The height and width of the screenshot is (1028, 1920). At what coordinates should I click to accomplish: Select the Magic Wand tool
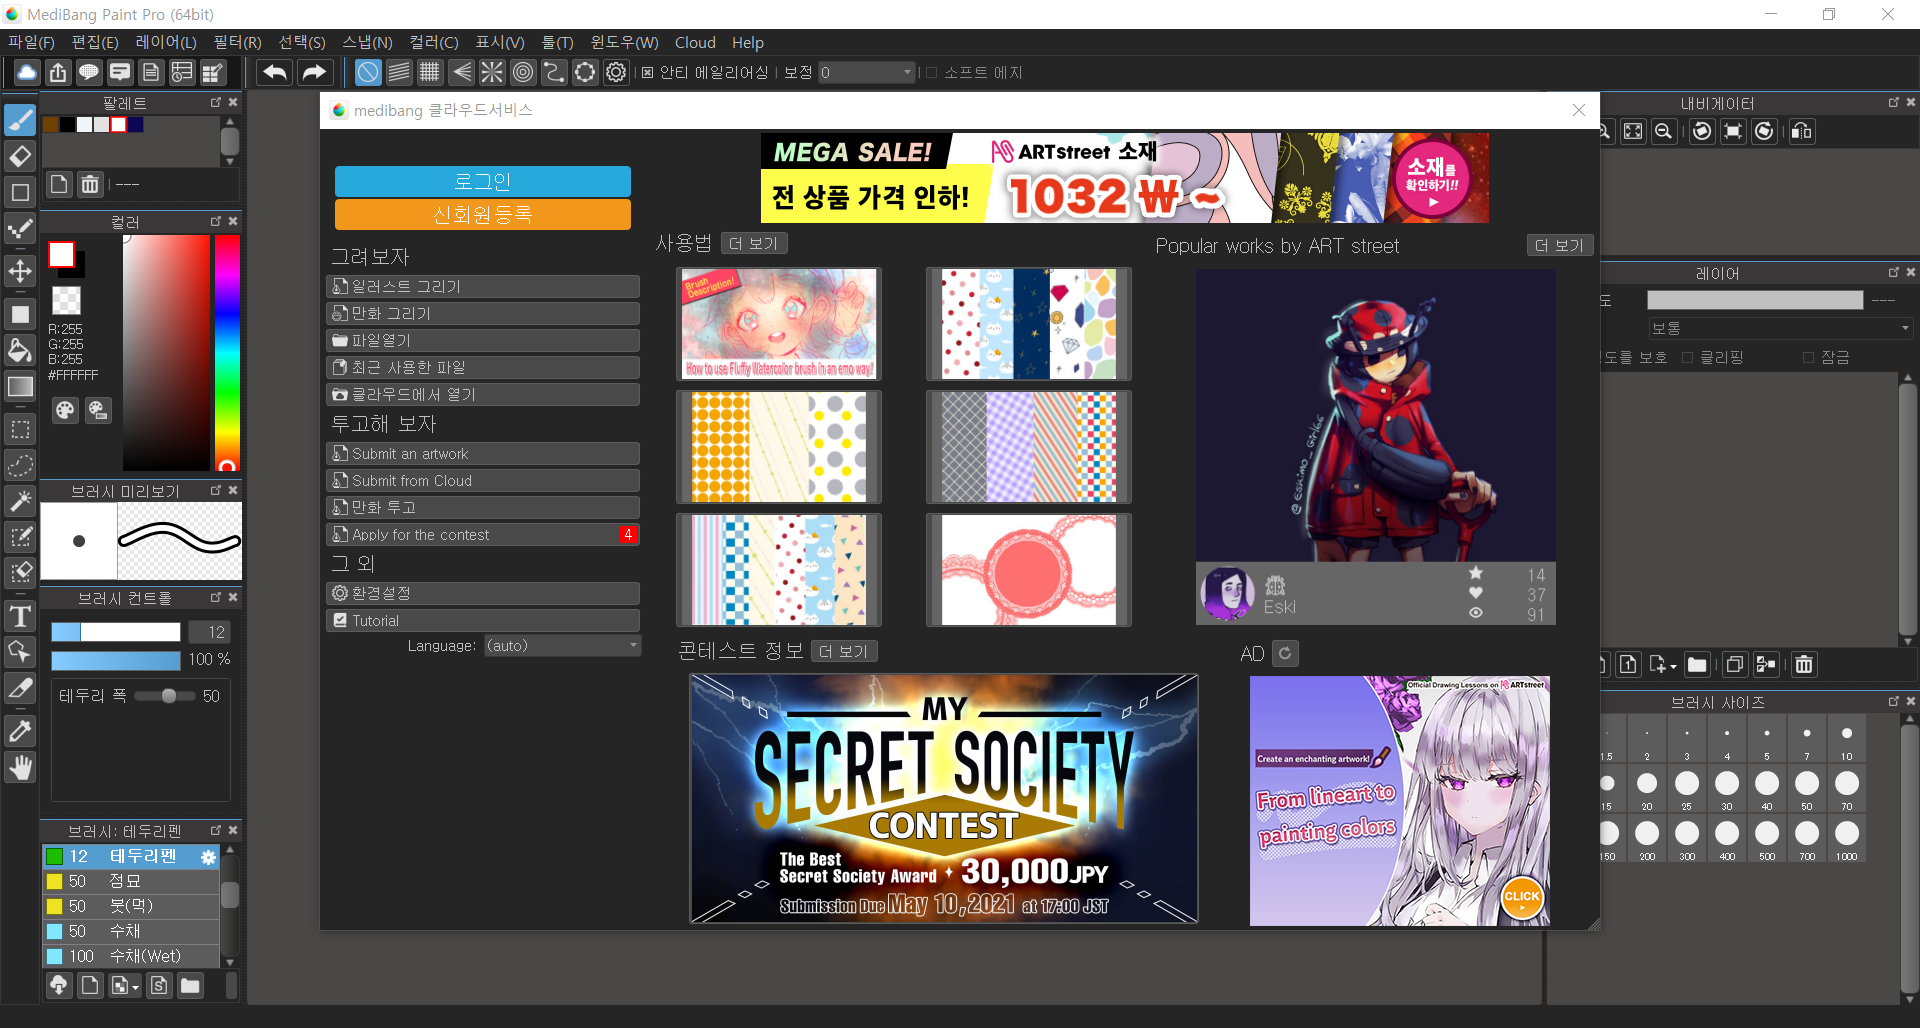20,501
